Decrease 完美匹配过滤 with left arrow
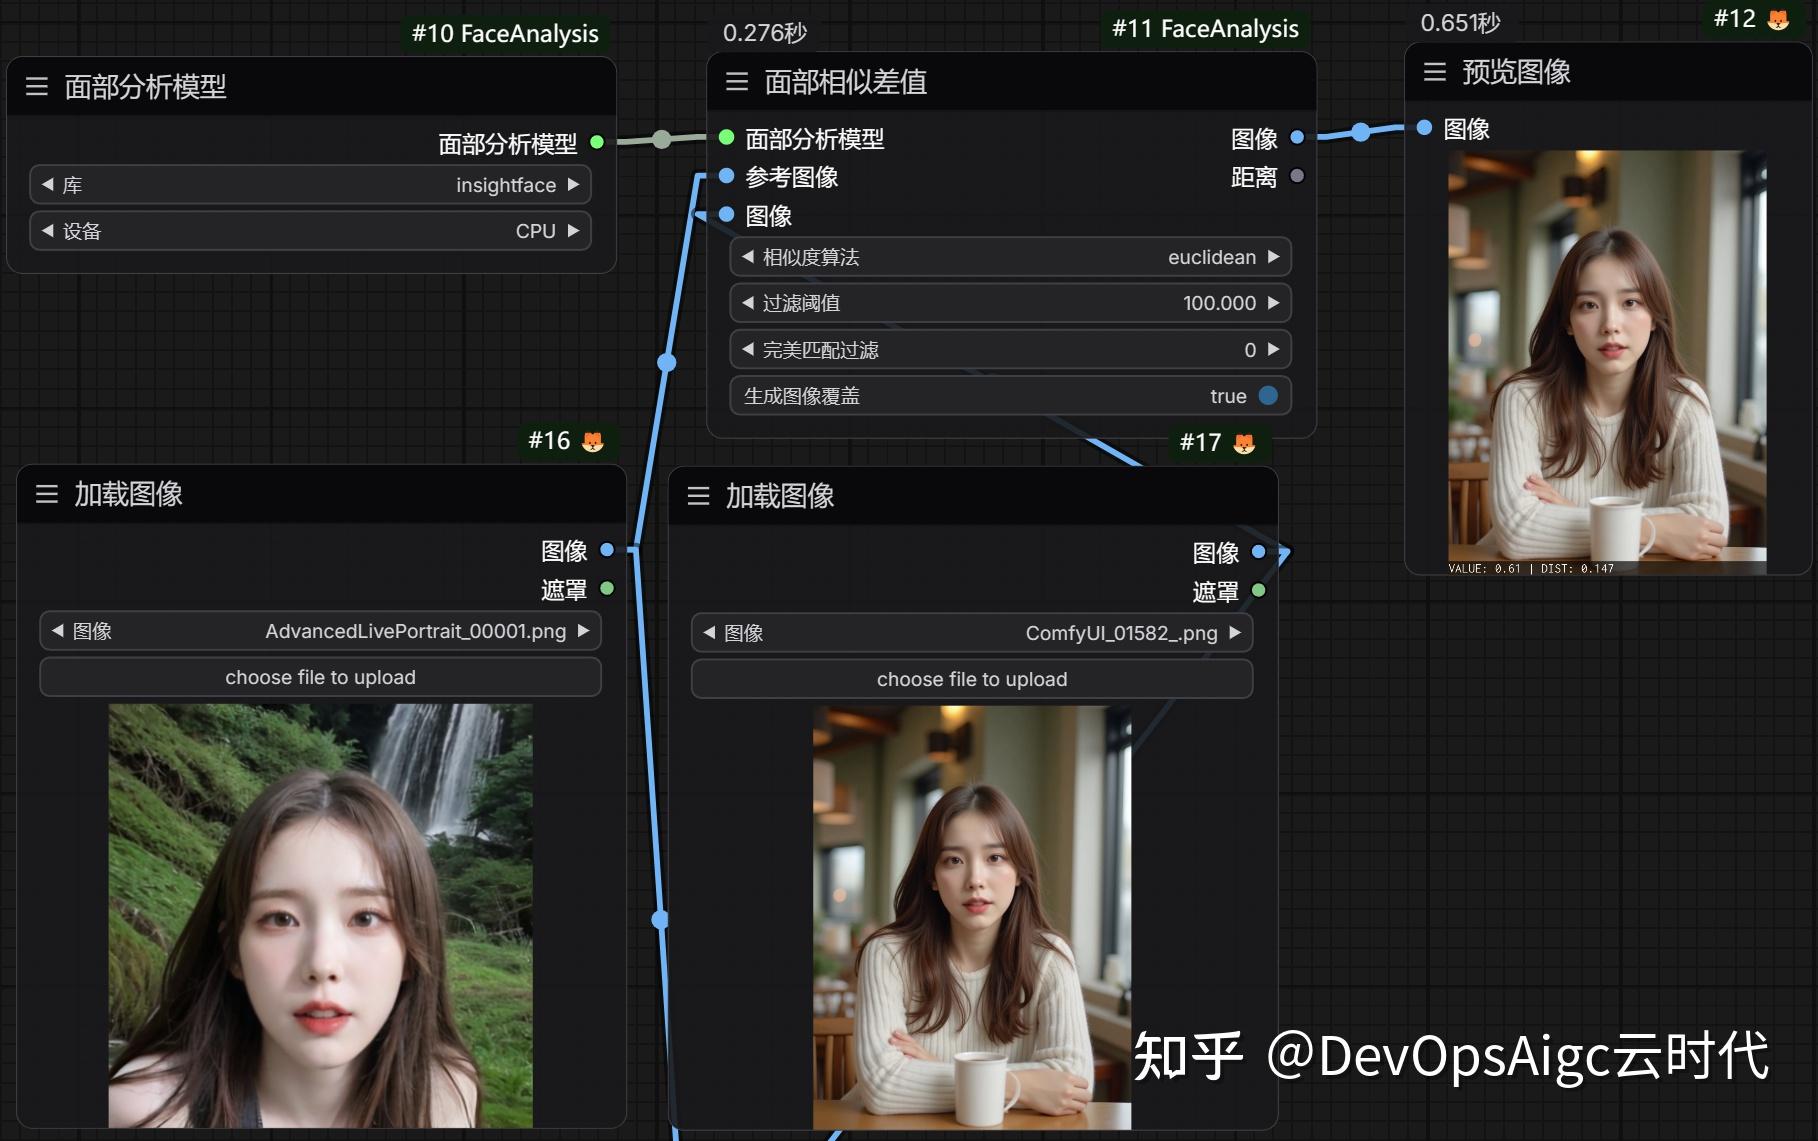 tap(747, 349)
